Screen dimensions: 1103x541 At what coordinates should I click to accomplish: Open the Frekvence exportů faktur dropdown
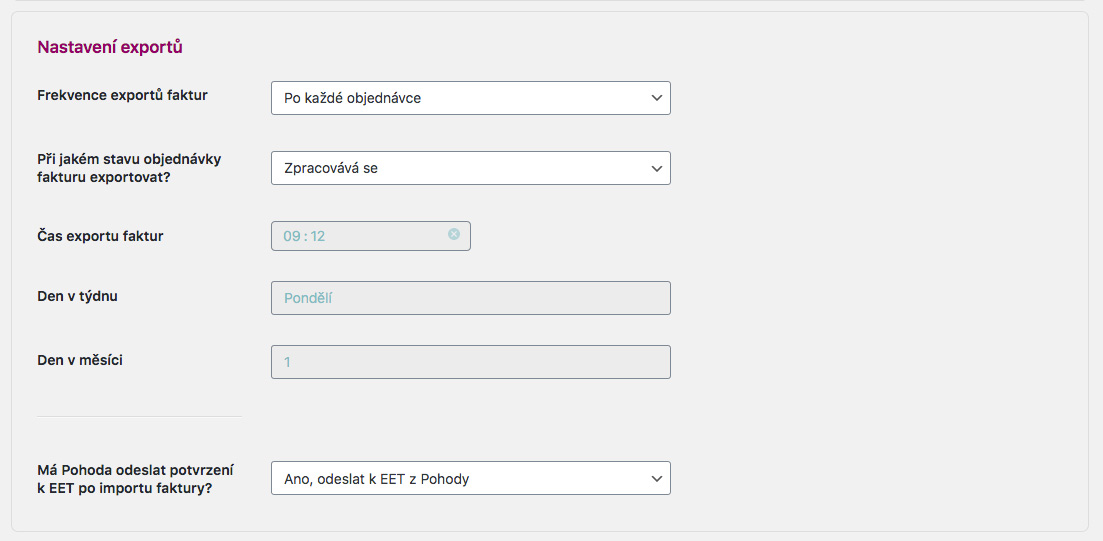(x=471, y=98)
